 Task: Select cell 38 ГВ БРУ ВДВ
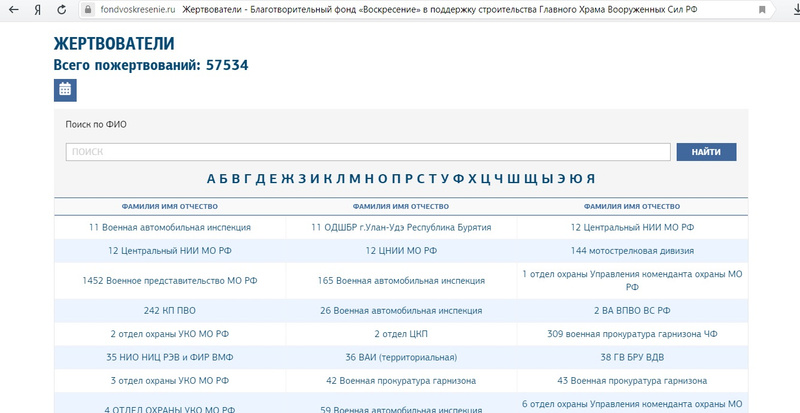(632, 357)
